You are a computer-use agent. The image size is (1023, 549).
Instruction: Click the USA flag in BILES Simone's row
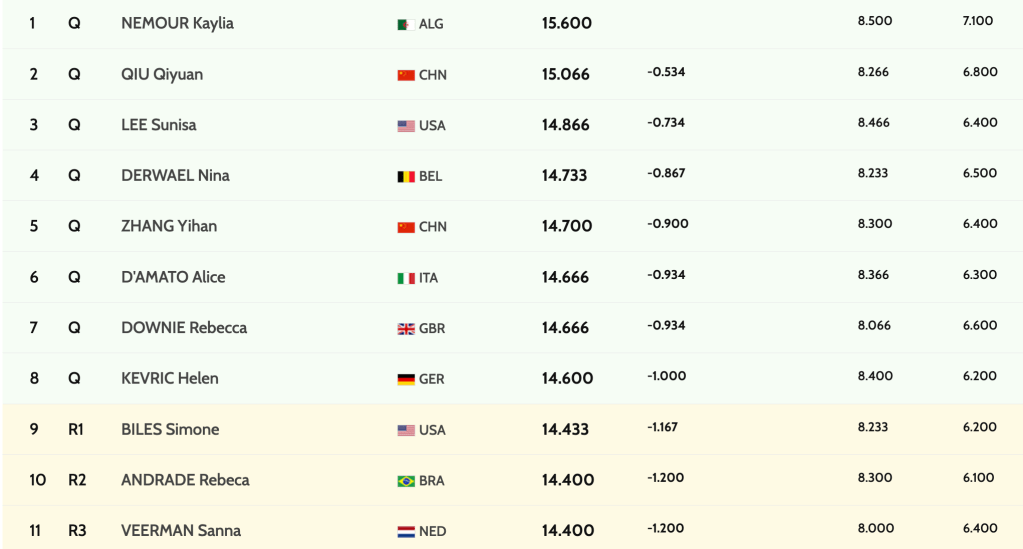point(405,430)
